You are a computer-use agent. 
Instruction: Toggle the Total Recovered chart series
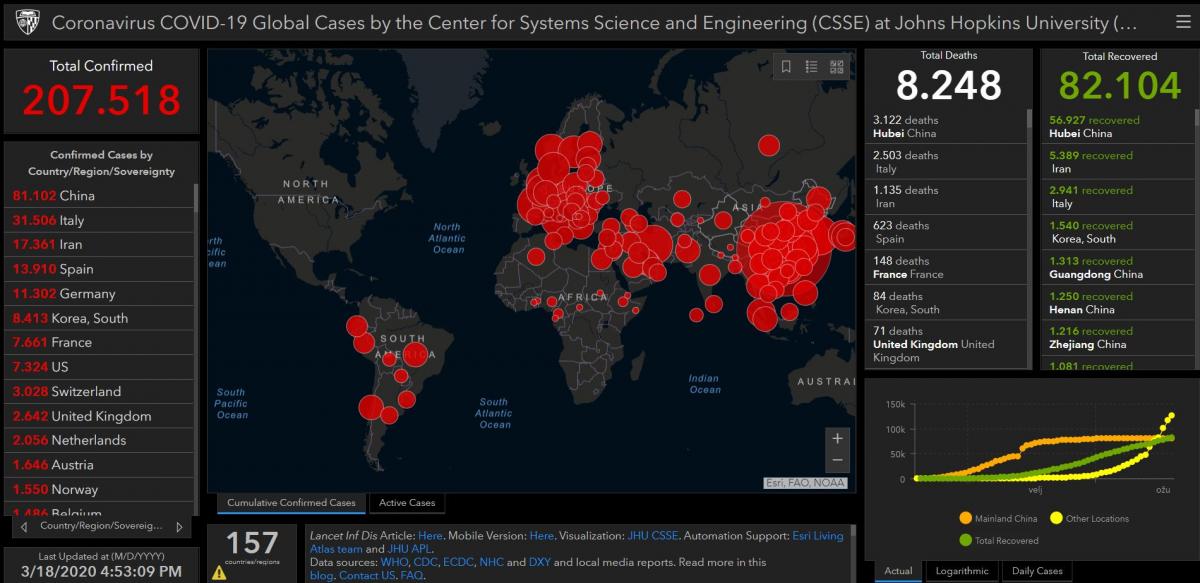[1000, 541]
